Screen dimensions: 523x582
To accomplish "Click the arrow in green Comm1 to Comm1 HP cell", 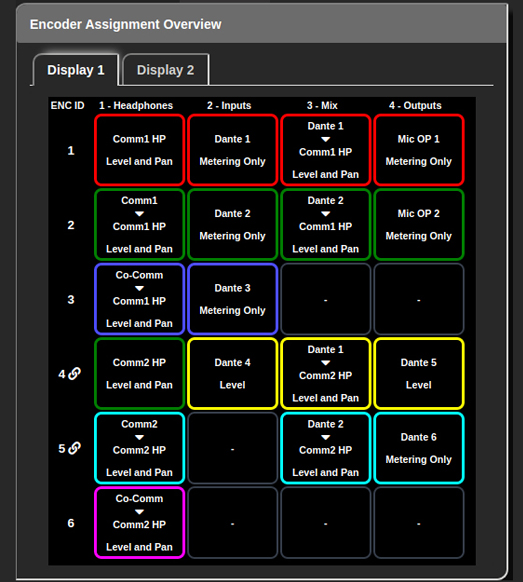I will 139,214.
